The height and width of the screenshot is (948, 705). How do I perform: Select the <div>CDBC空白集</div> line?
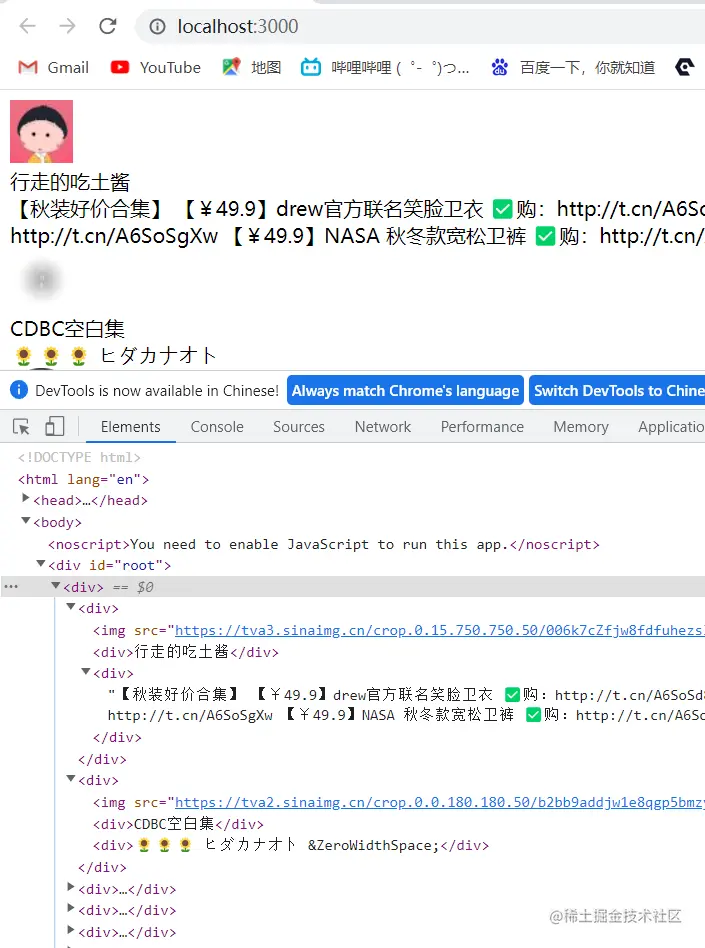coord(178,824)
